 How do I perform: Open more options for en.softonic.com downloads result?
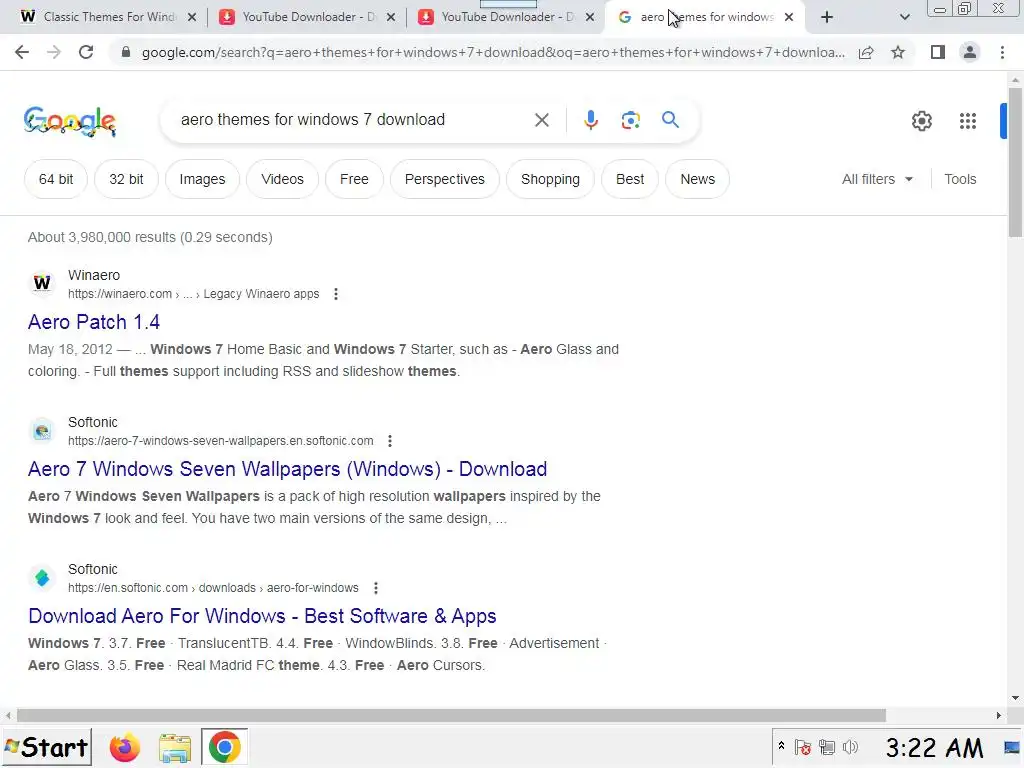376,588
